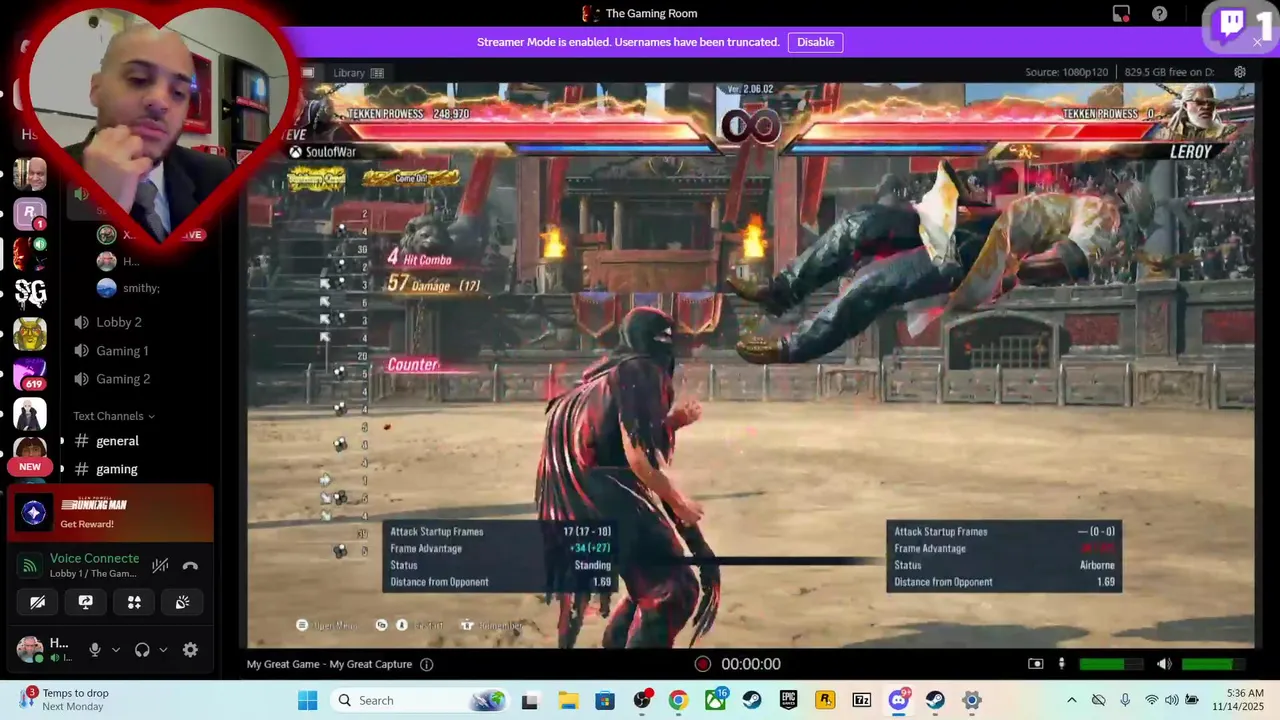Click the Disable streamer mode button

(815, 42)
